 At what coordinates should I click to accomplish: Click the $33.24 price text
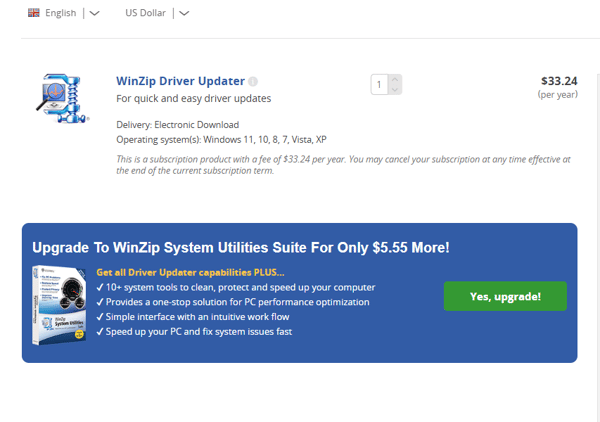[x=559, y=81]
